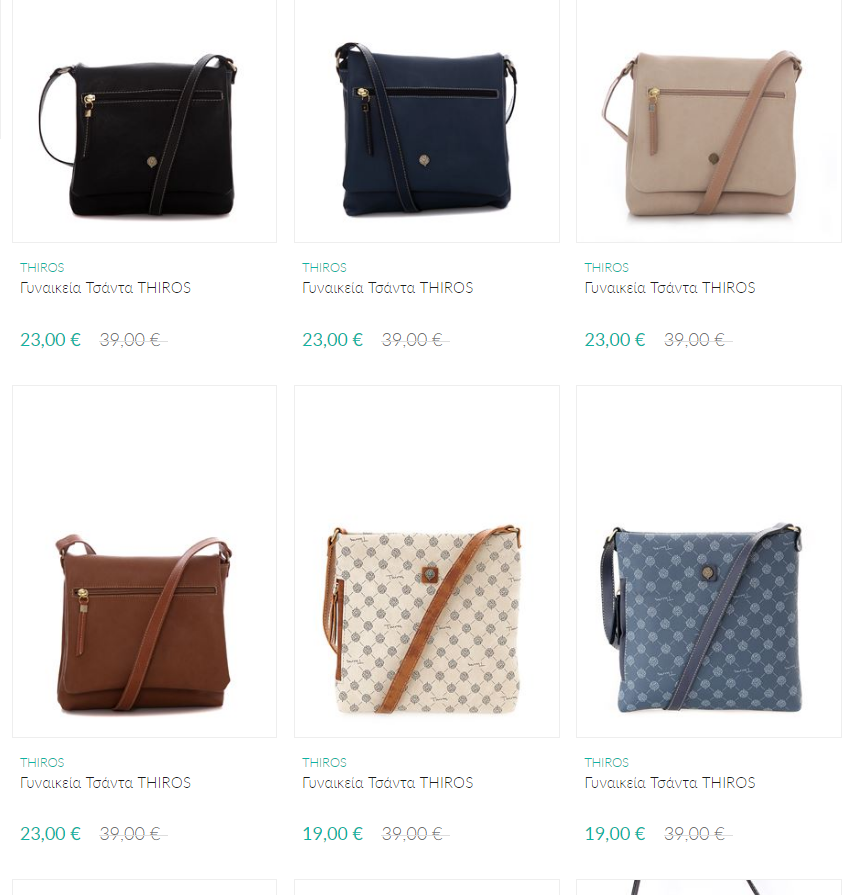Image resolution: width=859 pixels, height=895 pixels.
Task: Click THIROS brand link under blue patterned bag
Action: click(x=606, y=763)
